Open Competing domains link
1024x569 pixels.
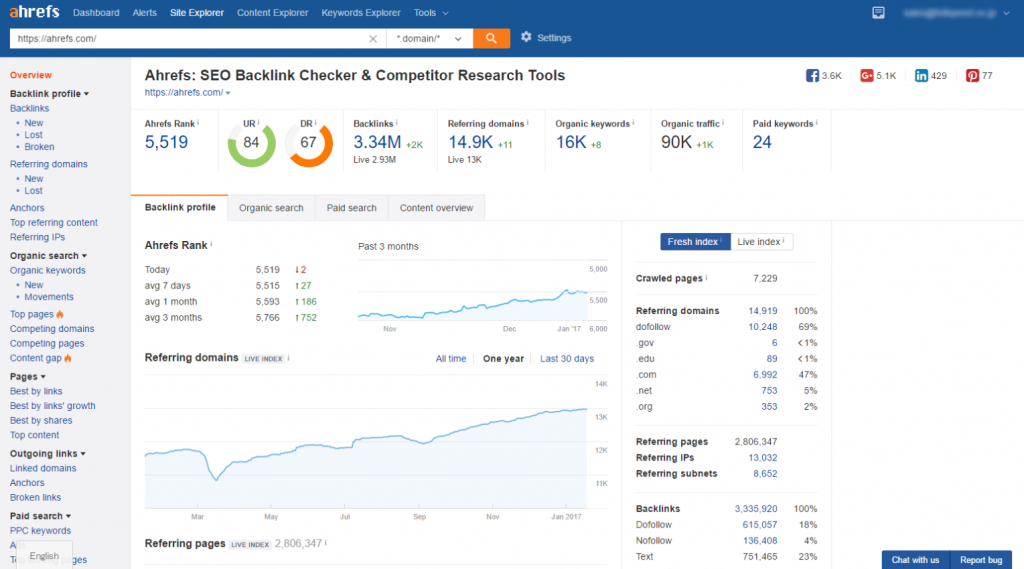(x=52, y=329)
